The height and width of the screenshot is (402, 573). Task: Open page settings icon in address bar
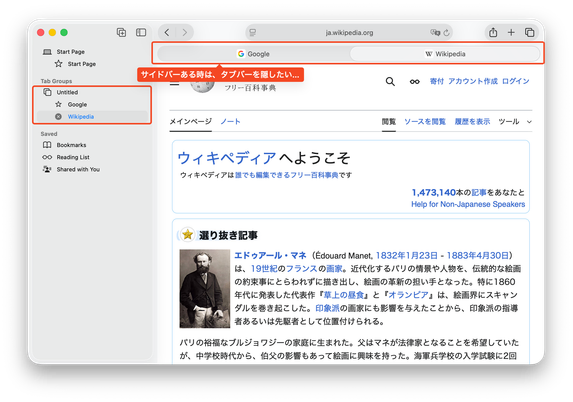[253, 33]
